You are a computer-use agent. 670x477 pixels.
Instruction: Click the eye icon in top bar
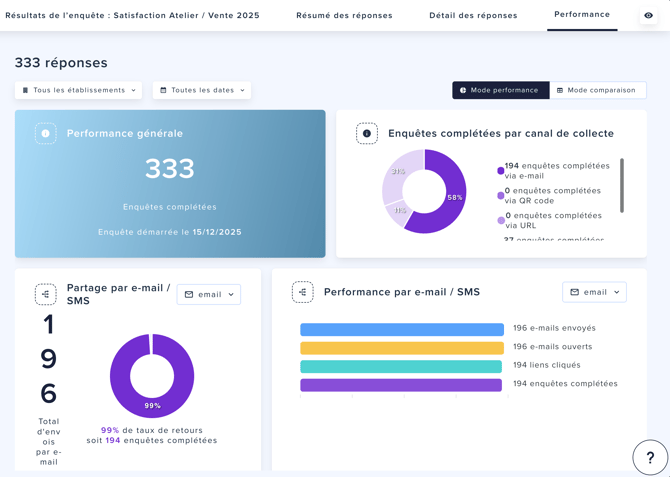pos(648,16)
